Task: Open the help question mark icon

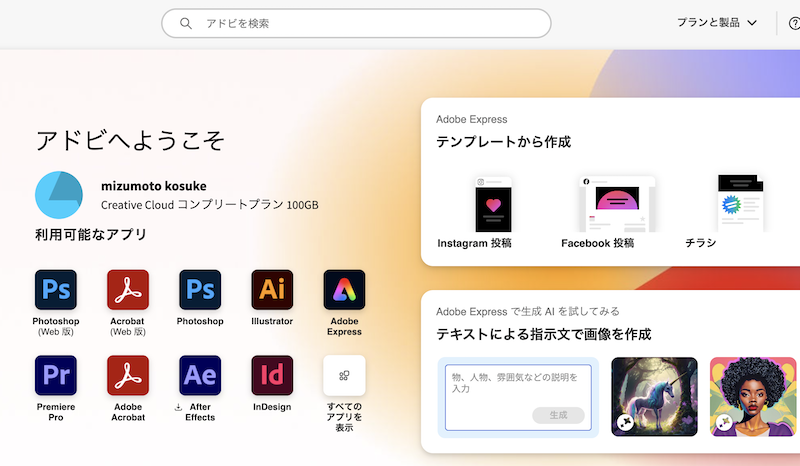Action: (x=794, y=23)
